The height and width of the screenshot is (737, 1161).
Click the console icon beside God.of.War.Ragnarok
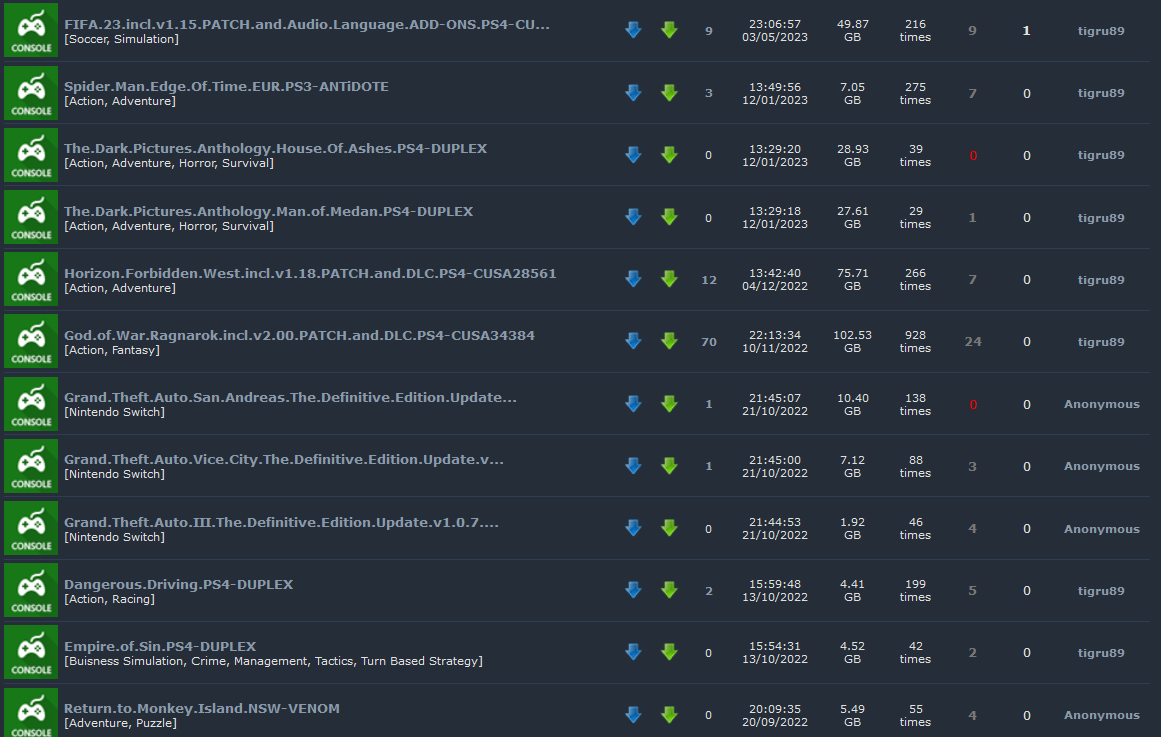click(x=31, y=341)
